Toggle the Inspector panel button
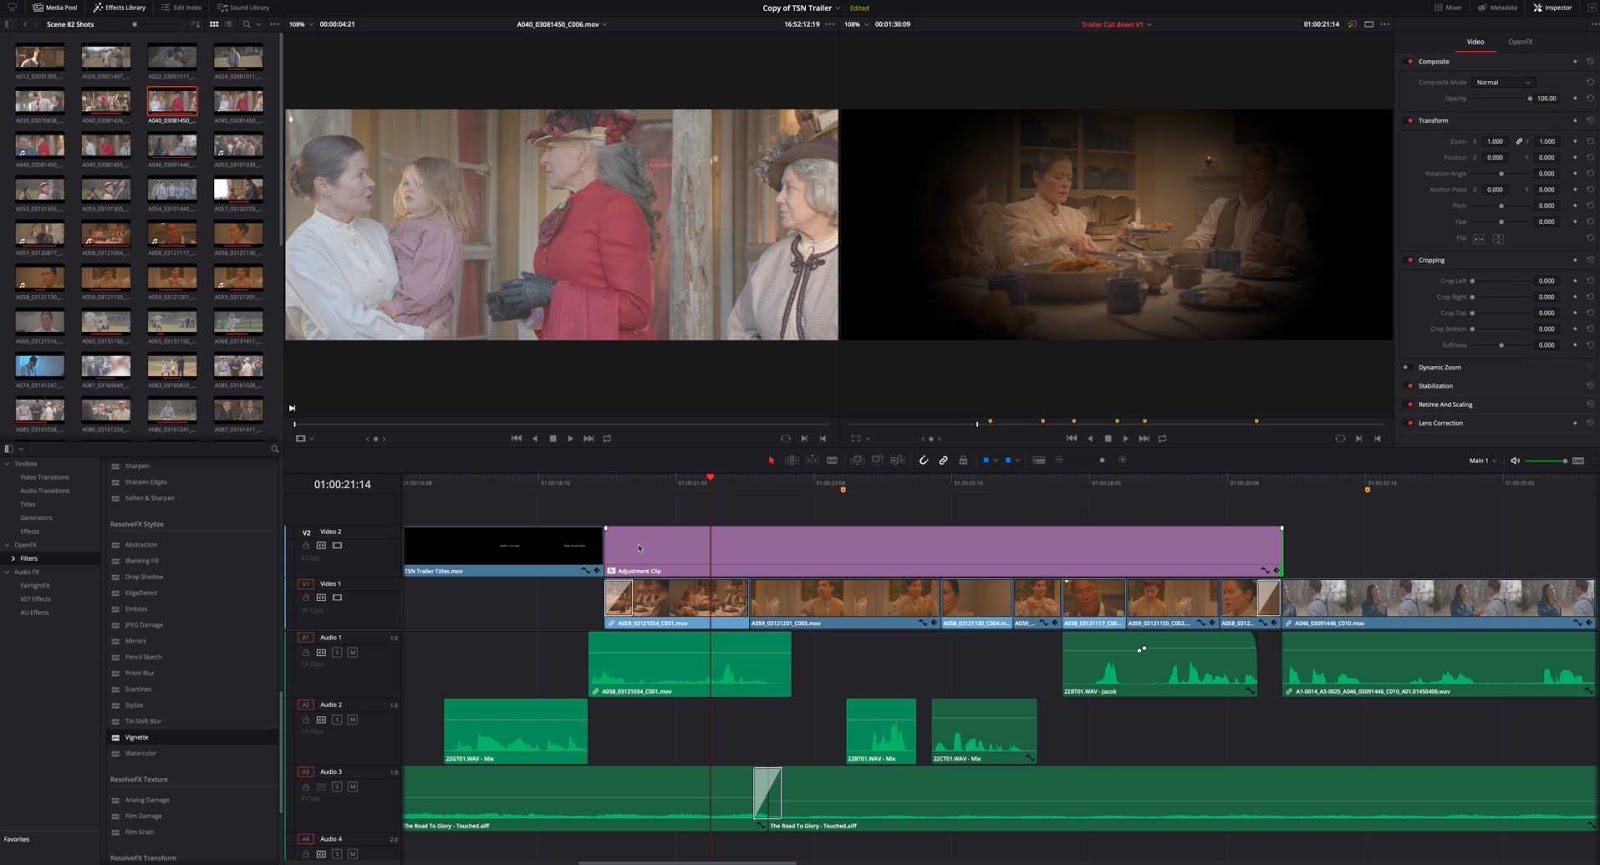Screen dimensions: 1600x865 point(1552,7)
